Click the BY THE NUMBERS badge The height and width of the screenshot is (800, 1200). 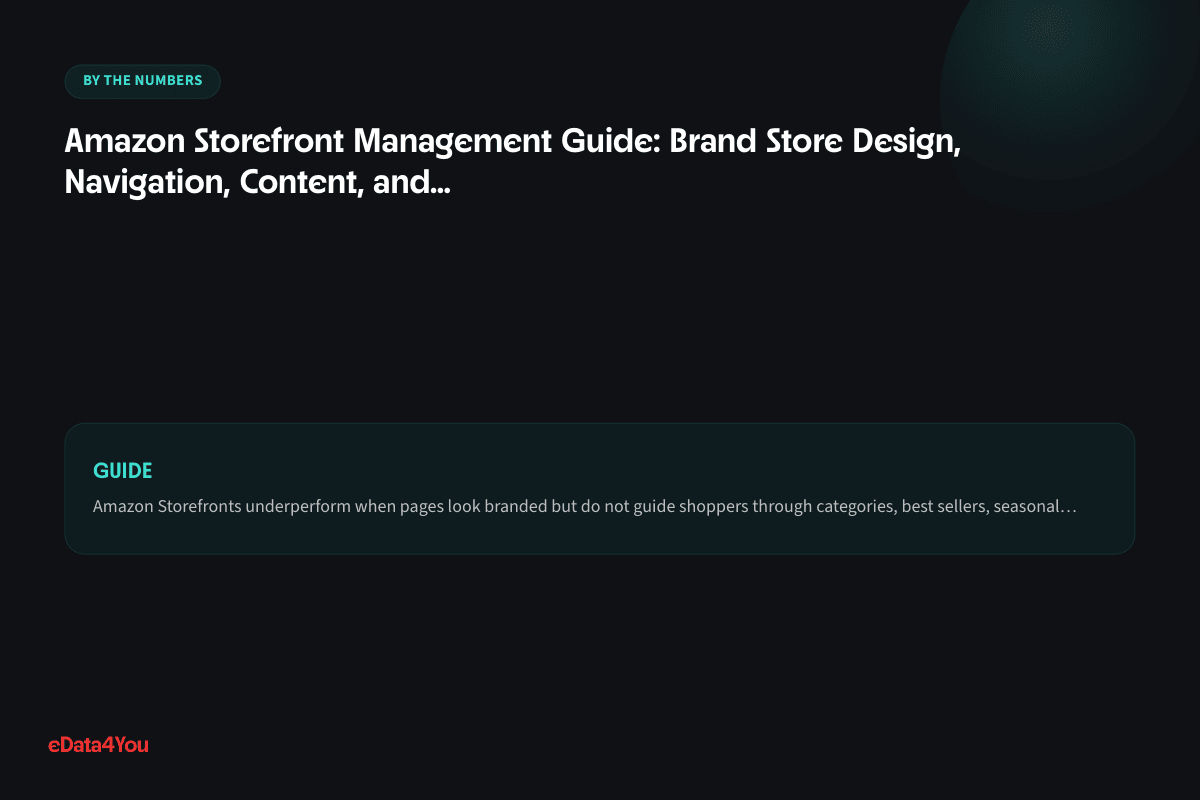(142, 81)
